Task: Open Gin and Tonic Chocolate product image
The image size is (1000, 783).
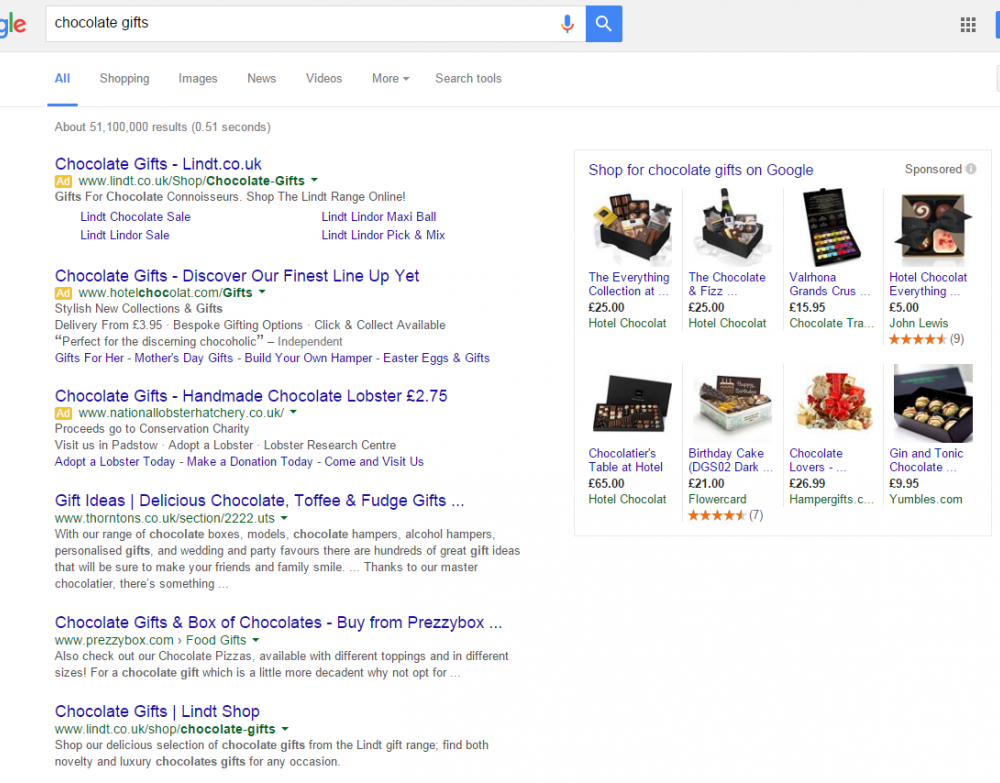Action: pos(932,404)
